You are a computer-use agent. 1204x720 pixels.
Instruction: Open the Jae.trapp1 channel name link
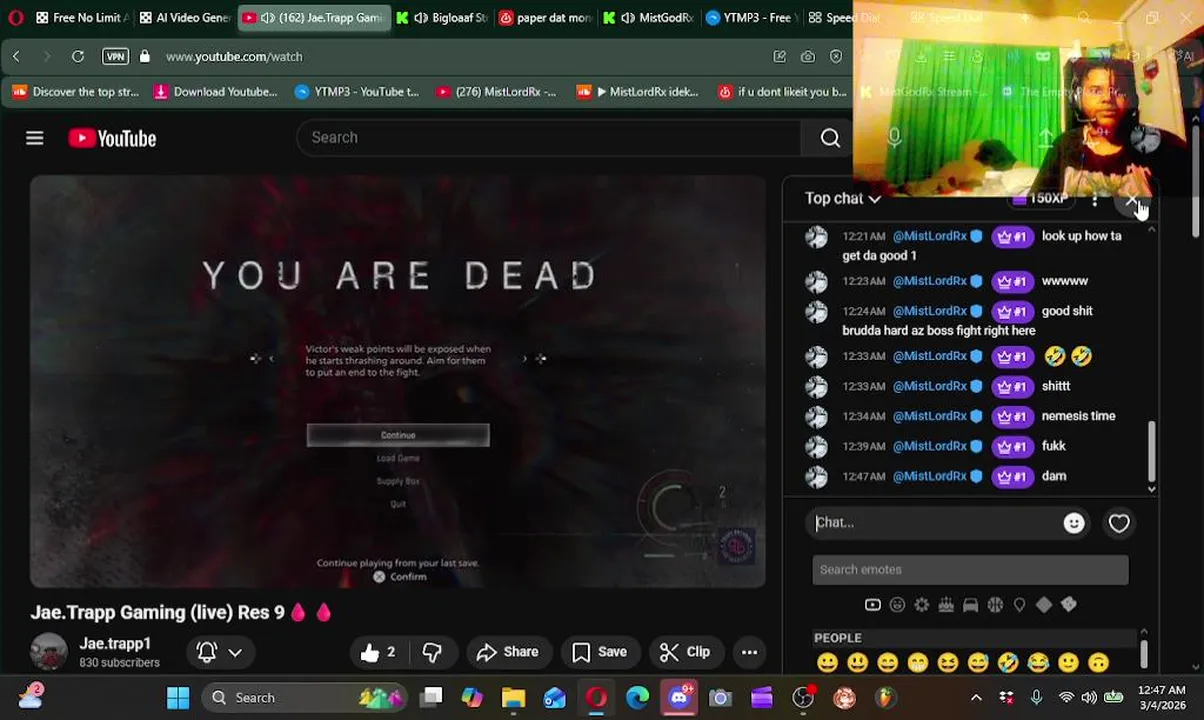point(115,643)
